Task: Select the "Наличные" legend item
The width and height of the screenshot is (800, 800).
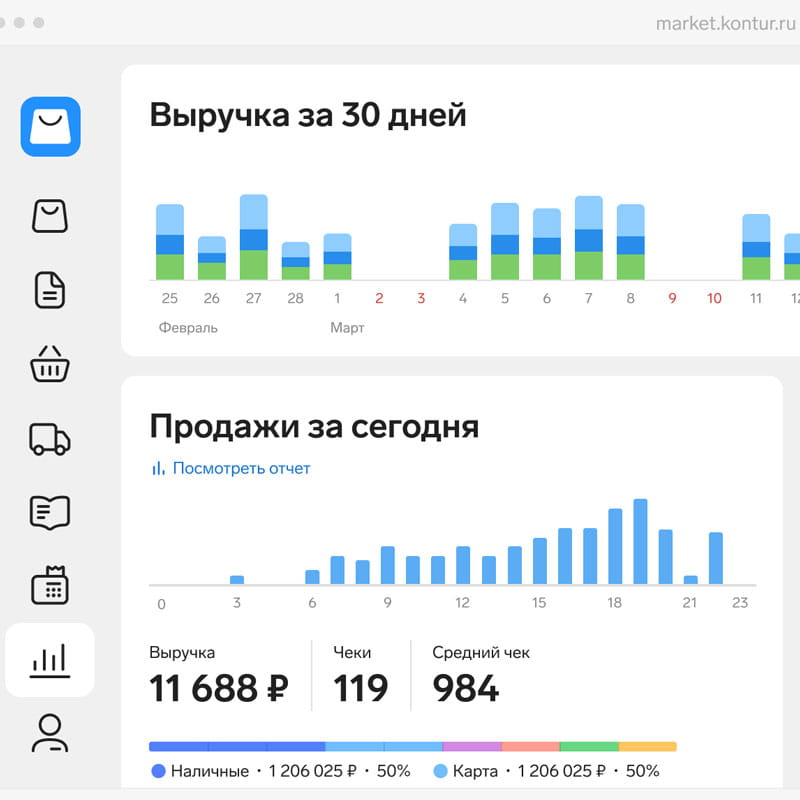Action: pos(200,771)
